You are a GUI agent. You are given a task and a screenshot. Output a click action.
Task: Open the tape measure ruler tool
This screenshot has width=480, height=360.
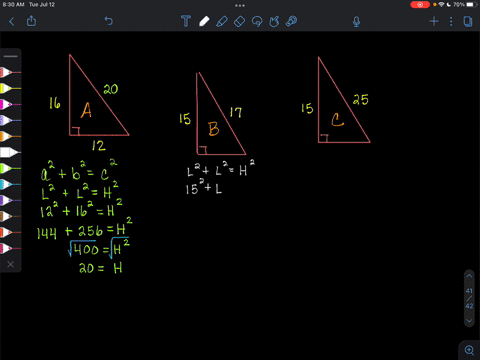coord(292,21)
